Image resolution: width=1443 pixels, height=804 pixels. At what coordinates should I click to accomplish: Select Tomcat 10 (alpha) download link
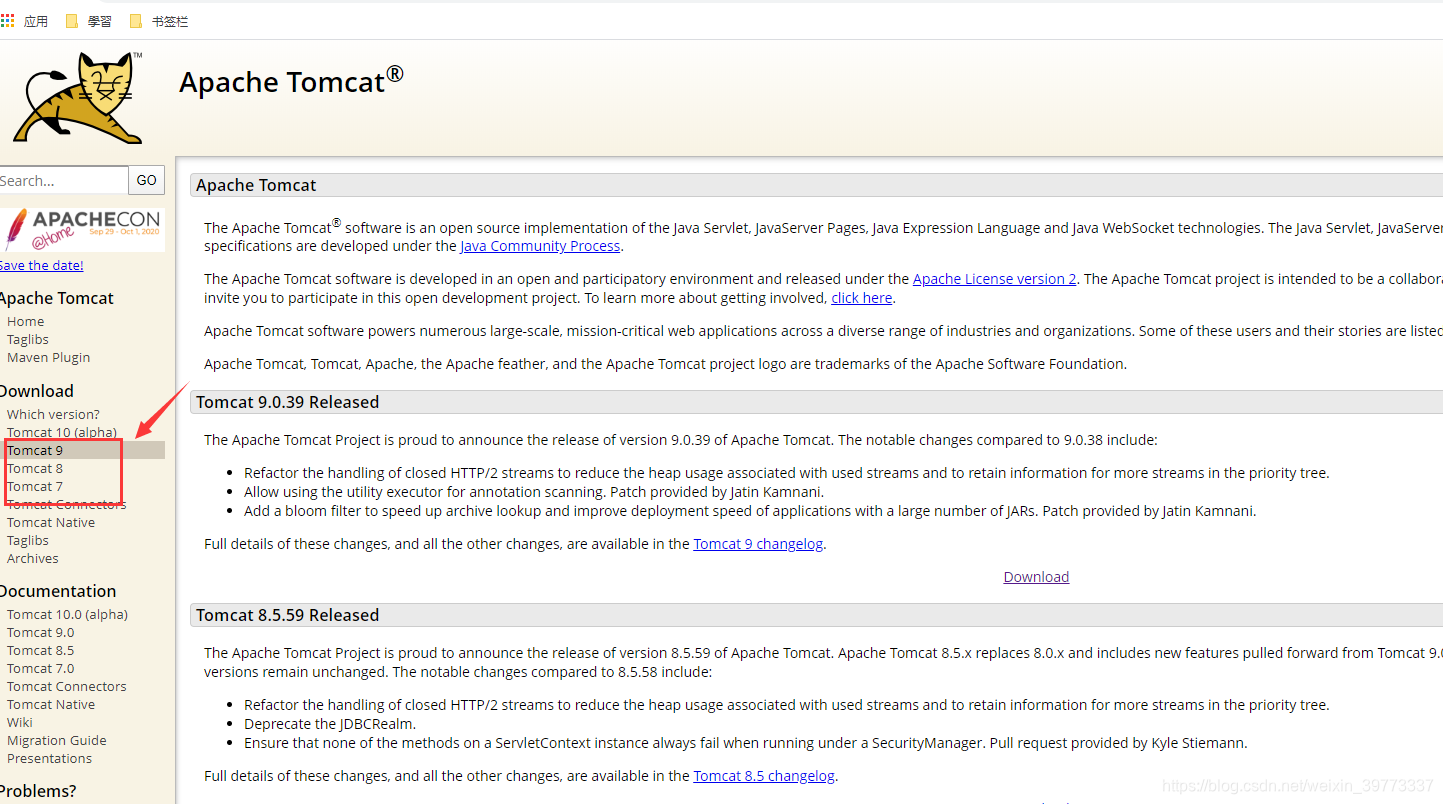(x=61, y=432)
